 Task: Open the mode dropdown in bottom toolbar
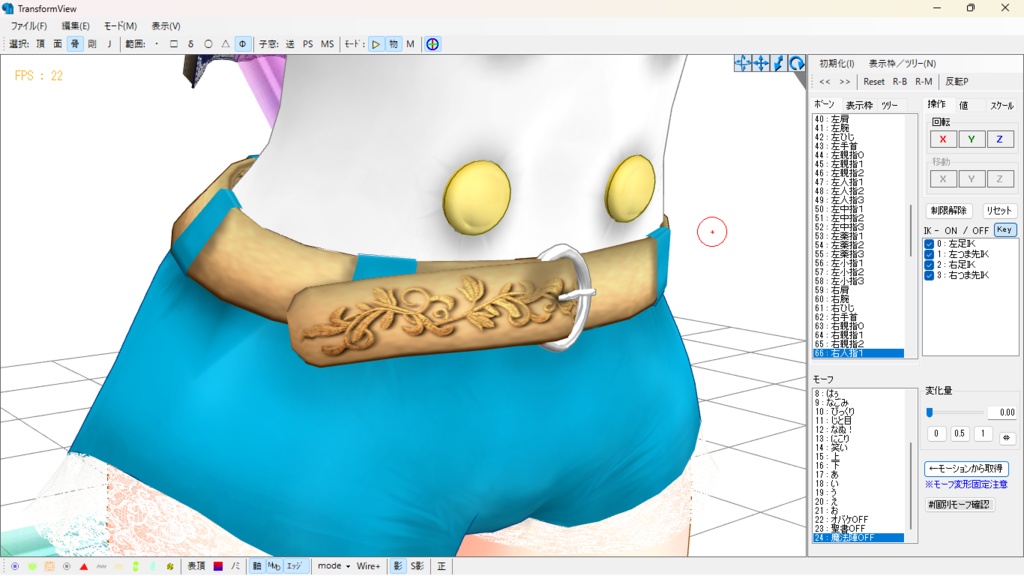334,566
